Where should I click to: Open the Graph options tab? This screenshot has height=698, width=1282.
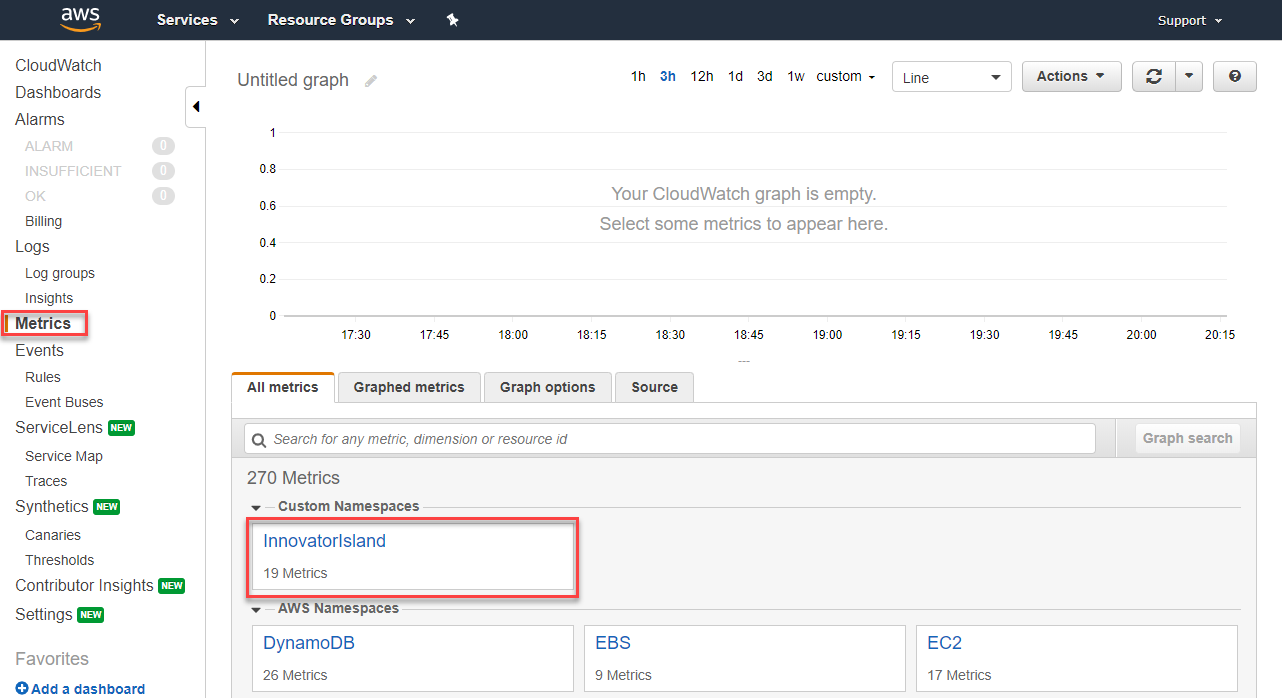tap(547, 387)
